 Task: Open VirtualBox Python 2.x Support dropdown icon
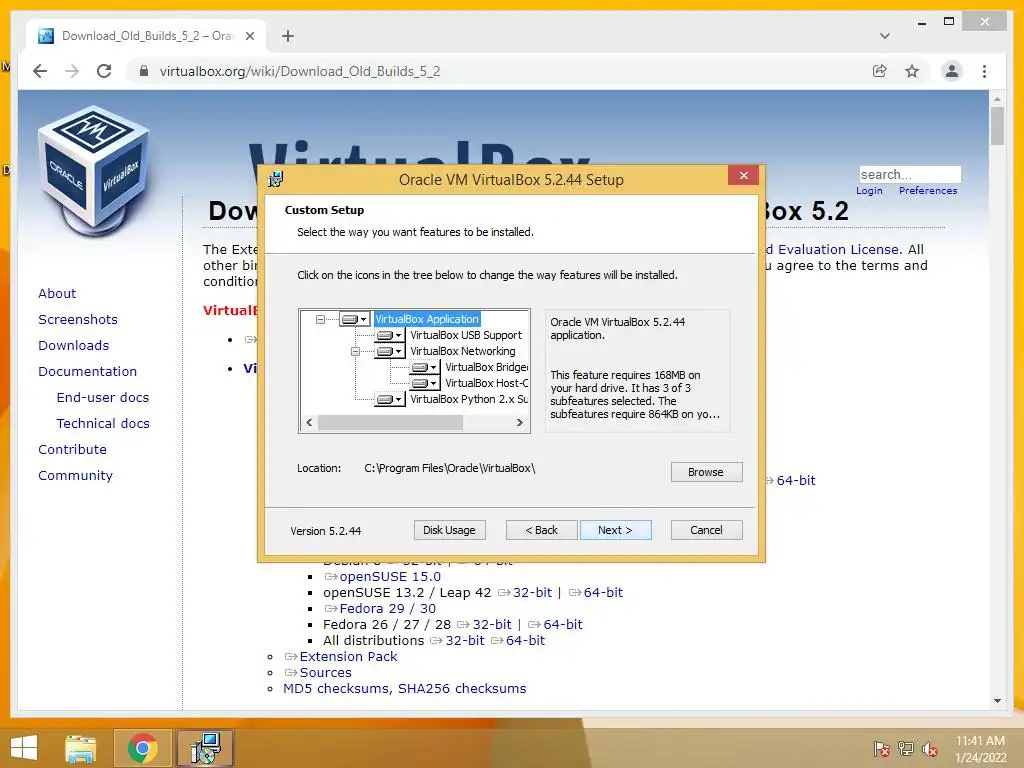click(x=389, y=399)
